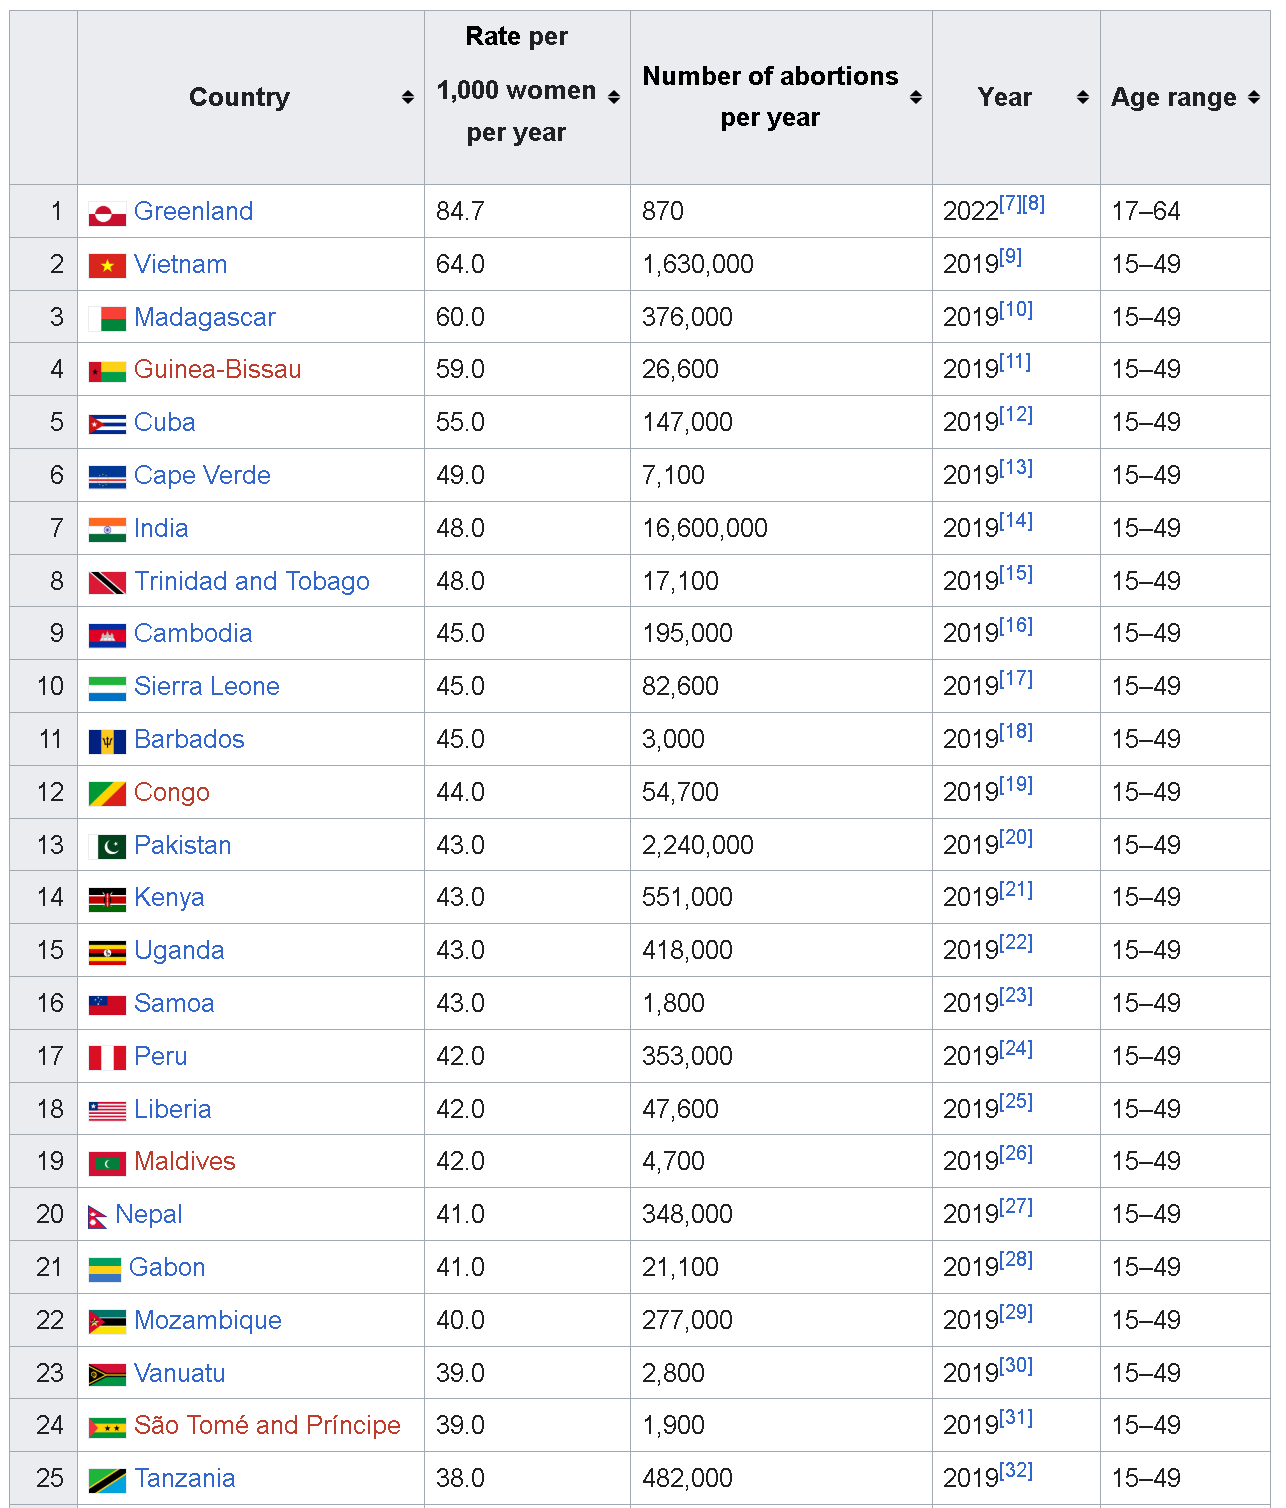Open the Cape Verde link

[202, 475]
